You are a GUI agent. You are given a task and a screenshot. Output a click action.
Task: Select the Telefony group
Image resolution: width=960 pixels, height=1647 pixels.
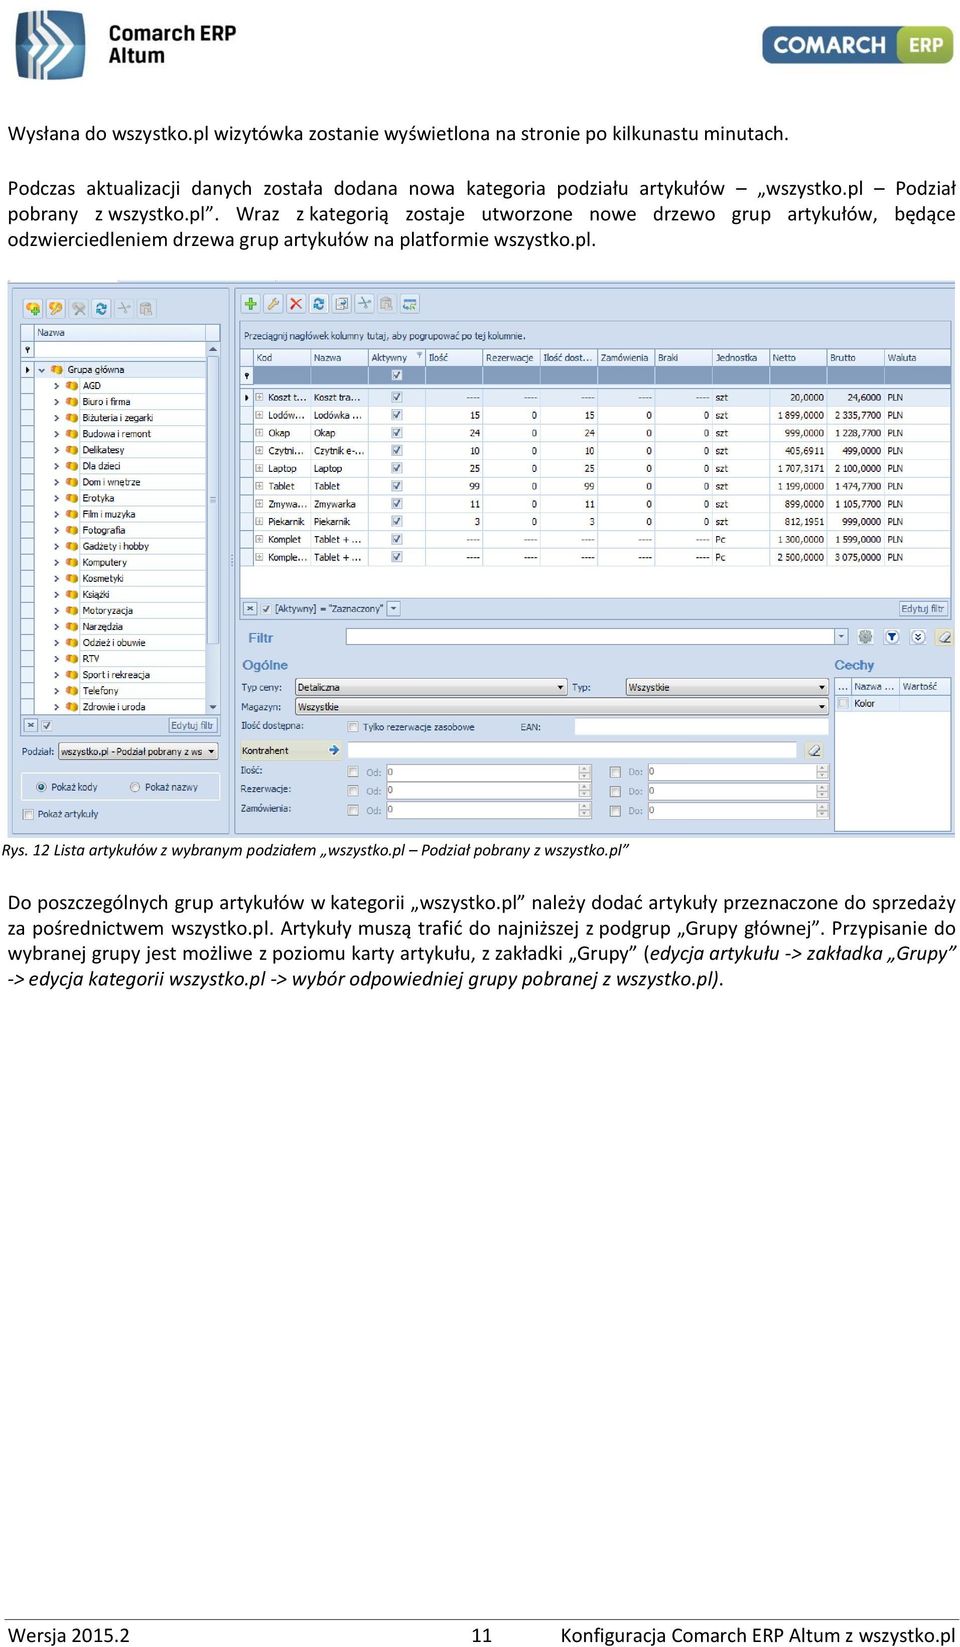tap(100, 691)
